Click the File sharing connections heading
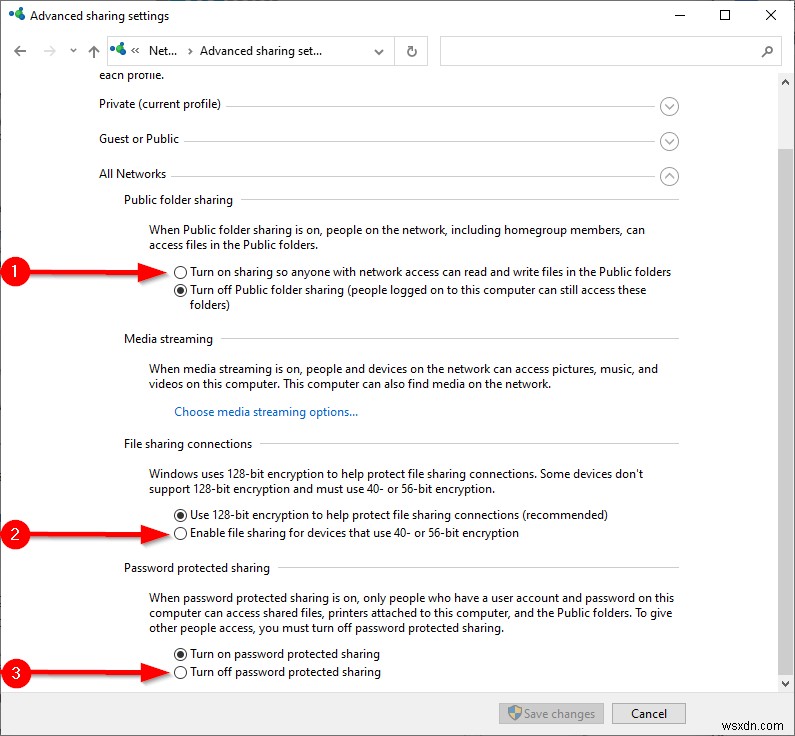 click(x=188, y=444)
